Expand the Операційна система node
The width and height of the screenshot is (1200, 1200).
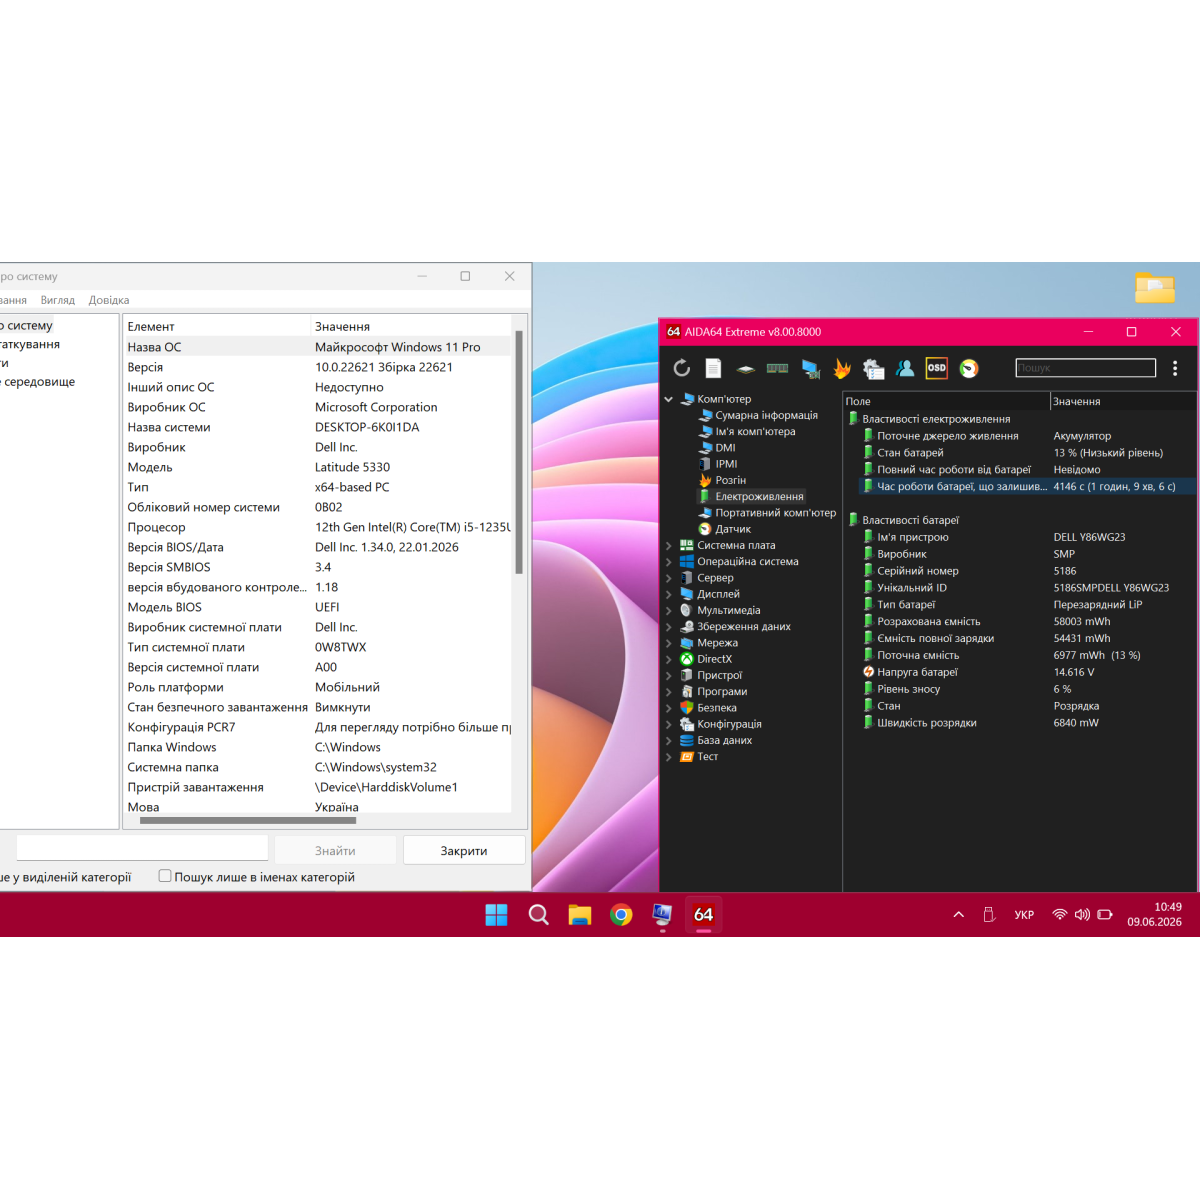pos(668,562)
